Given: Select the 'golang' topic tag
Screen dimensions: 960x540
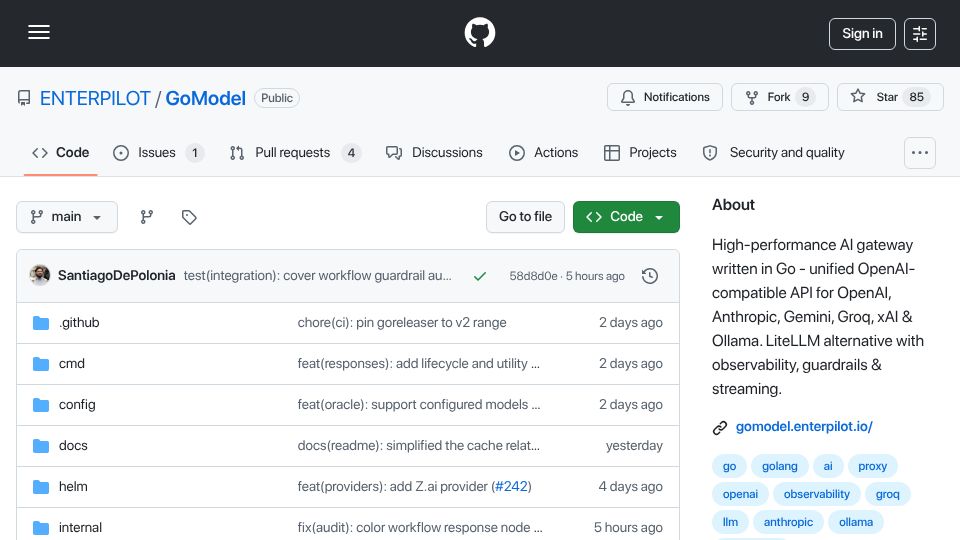Looking at the screenshot, I should [779, 467].
